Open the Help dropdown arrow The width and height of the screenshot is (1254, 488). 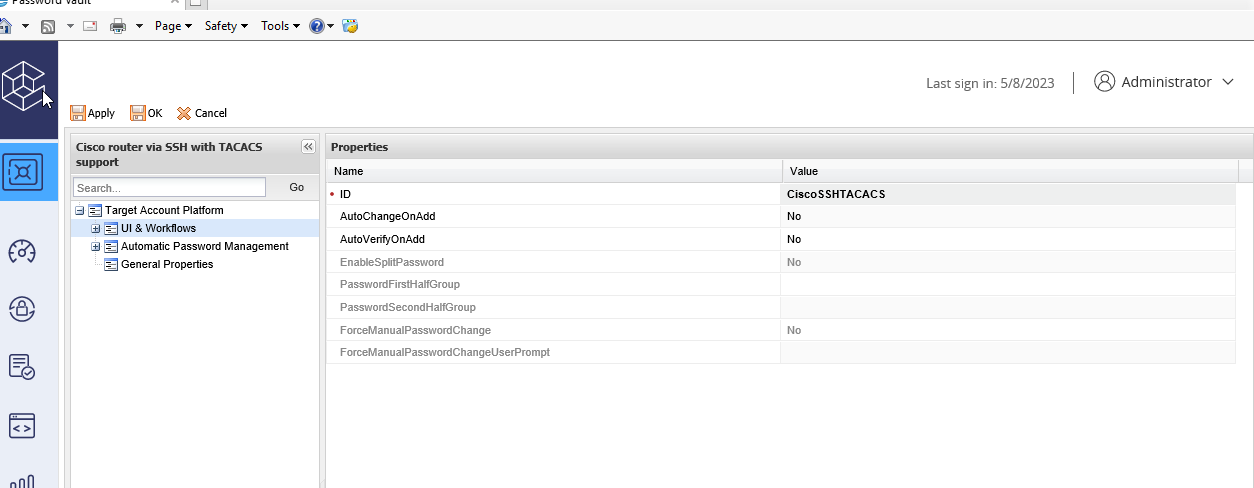(331, 26)
